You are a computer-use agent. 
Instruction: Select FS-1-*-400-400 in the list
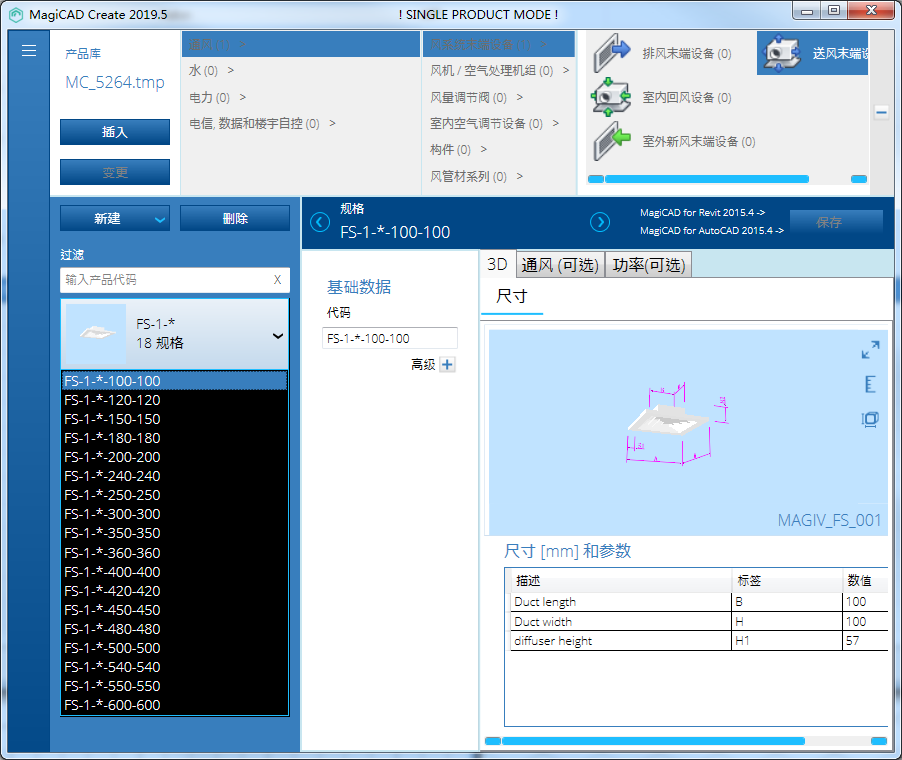point(174,572)
